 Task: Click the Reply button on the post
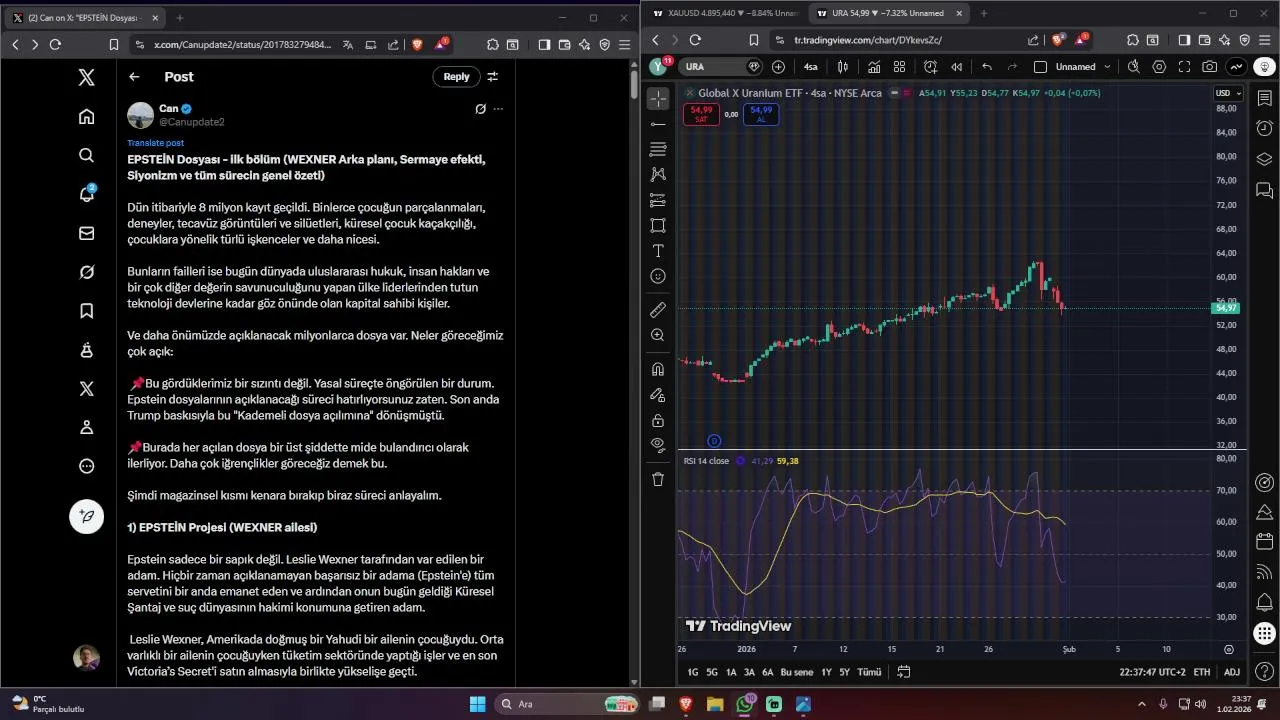(456, 77)
